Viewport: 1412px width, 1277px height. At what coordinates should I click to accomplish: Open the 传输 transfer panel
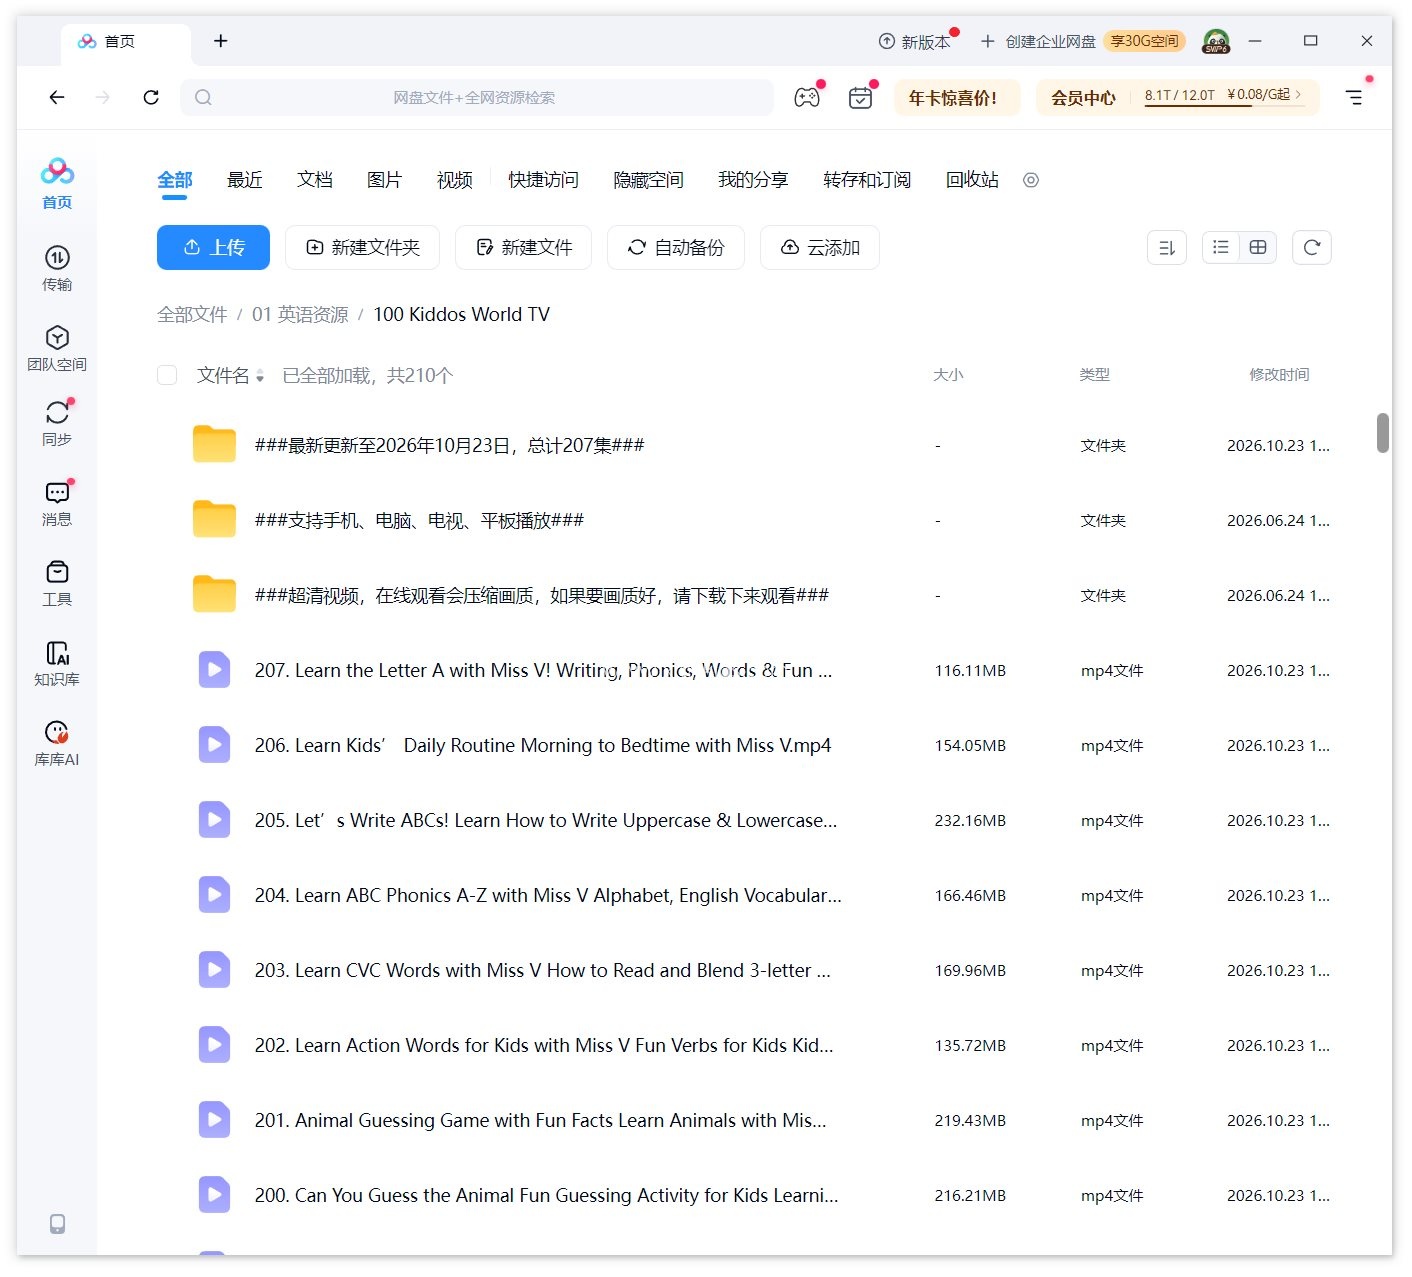57,268
